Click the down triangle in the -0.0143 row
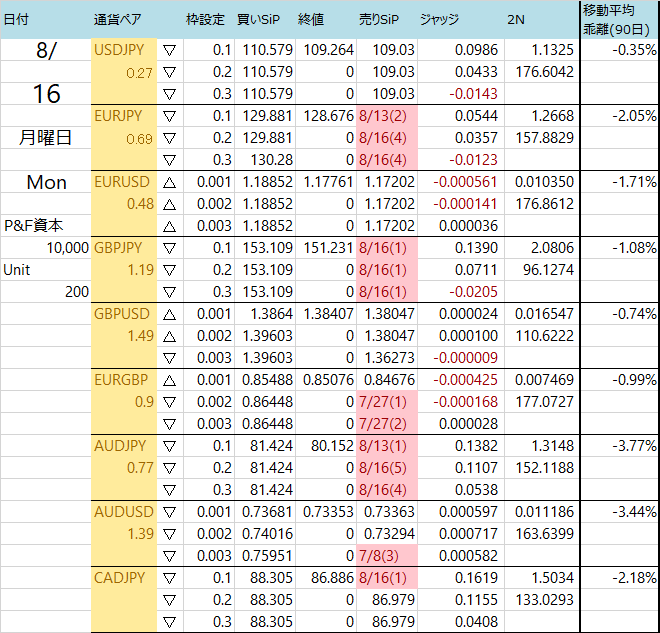 pos(169,94)
